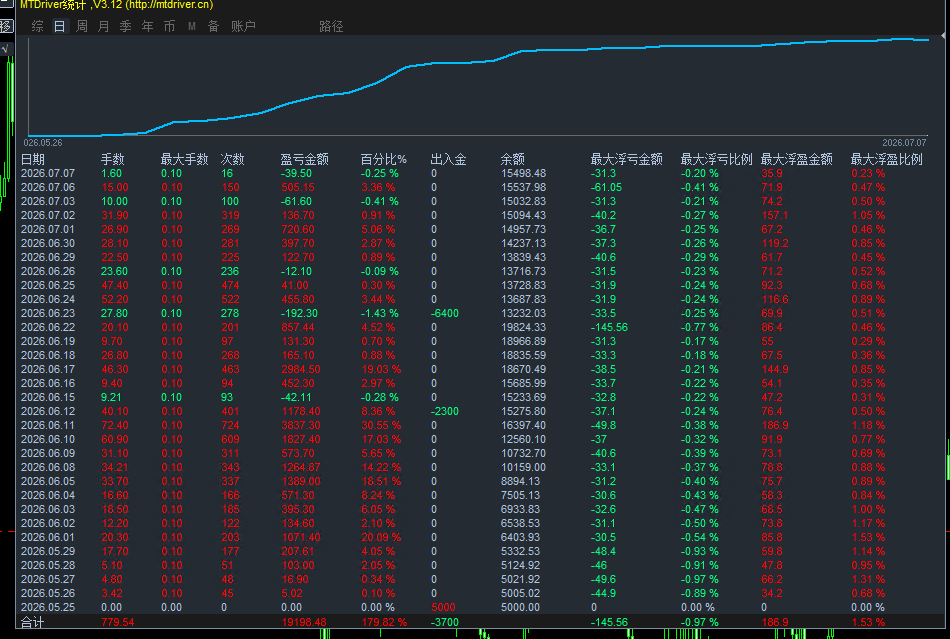The width and height of the screenshot is (950, 639).
Task: Click the 移 move button
Action: tap(5, 26)
